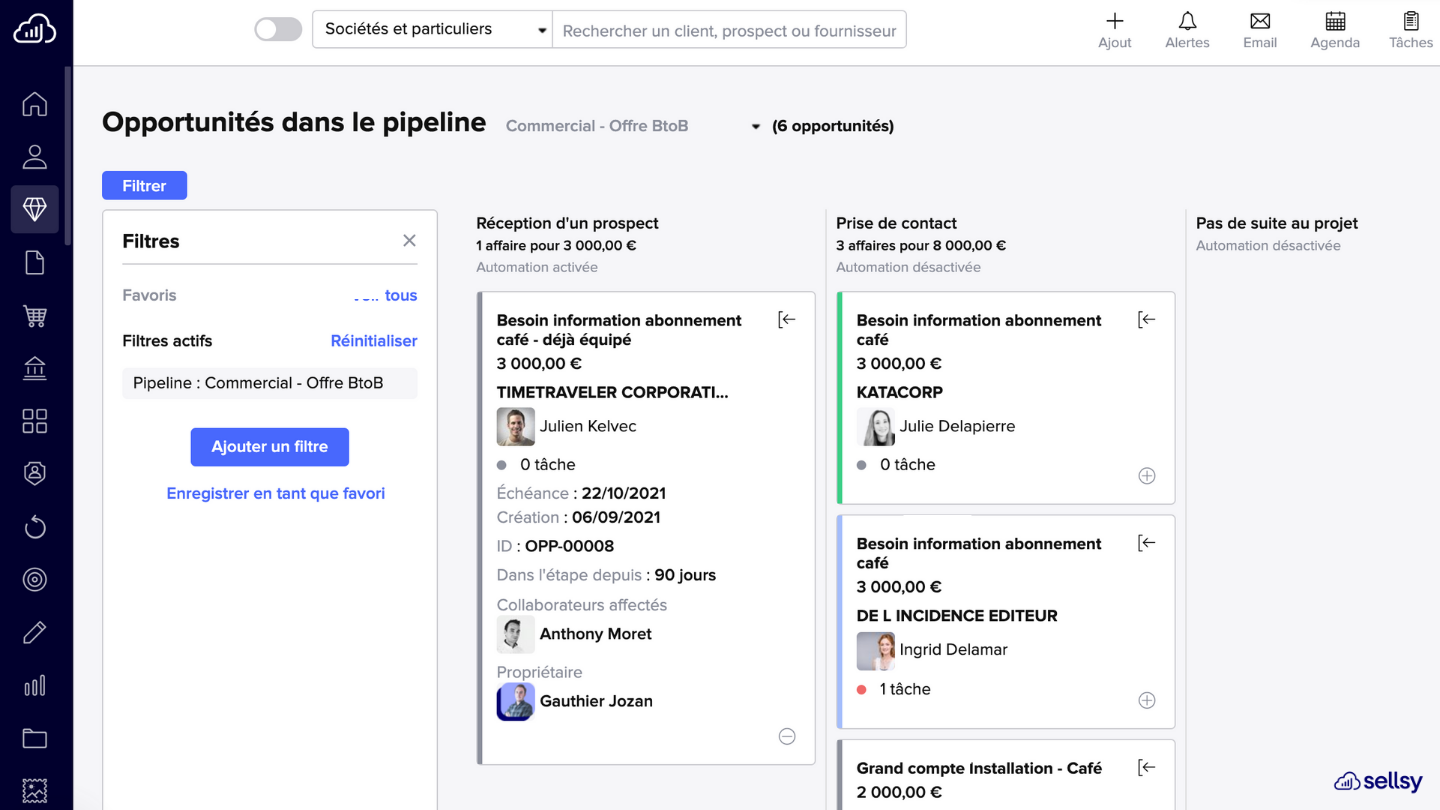
Task: Open the home icon in sidebar
Action: [35, 104]
